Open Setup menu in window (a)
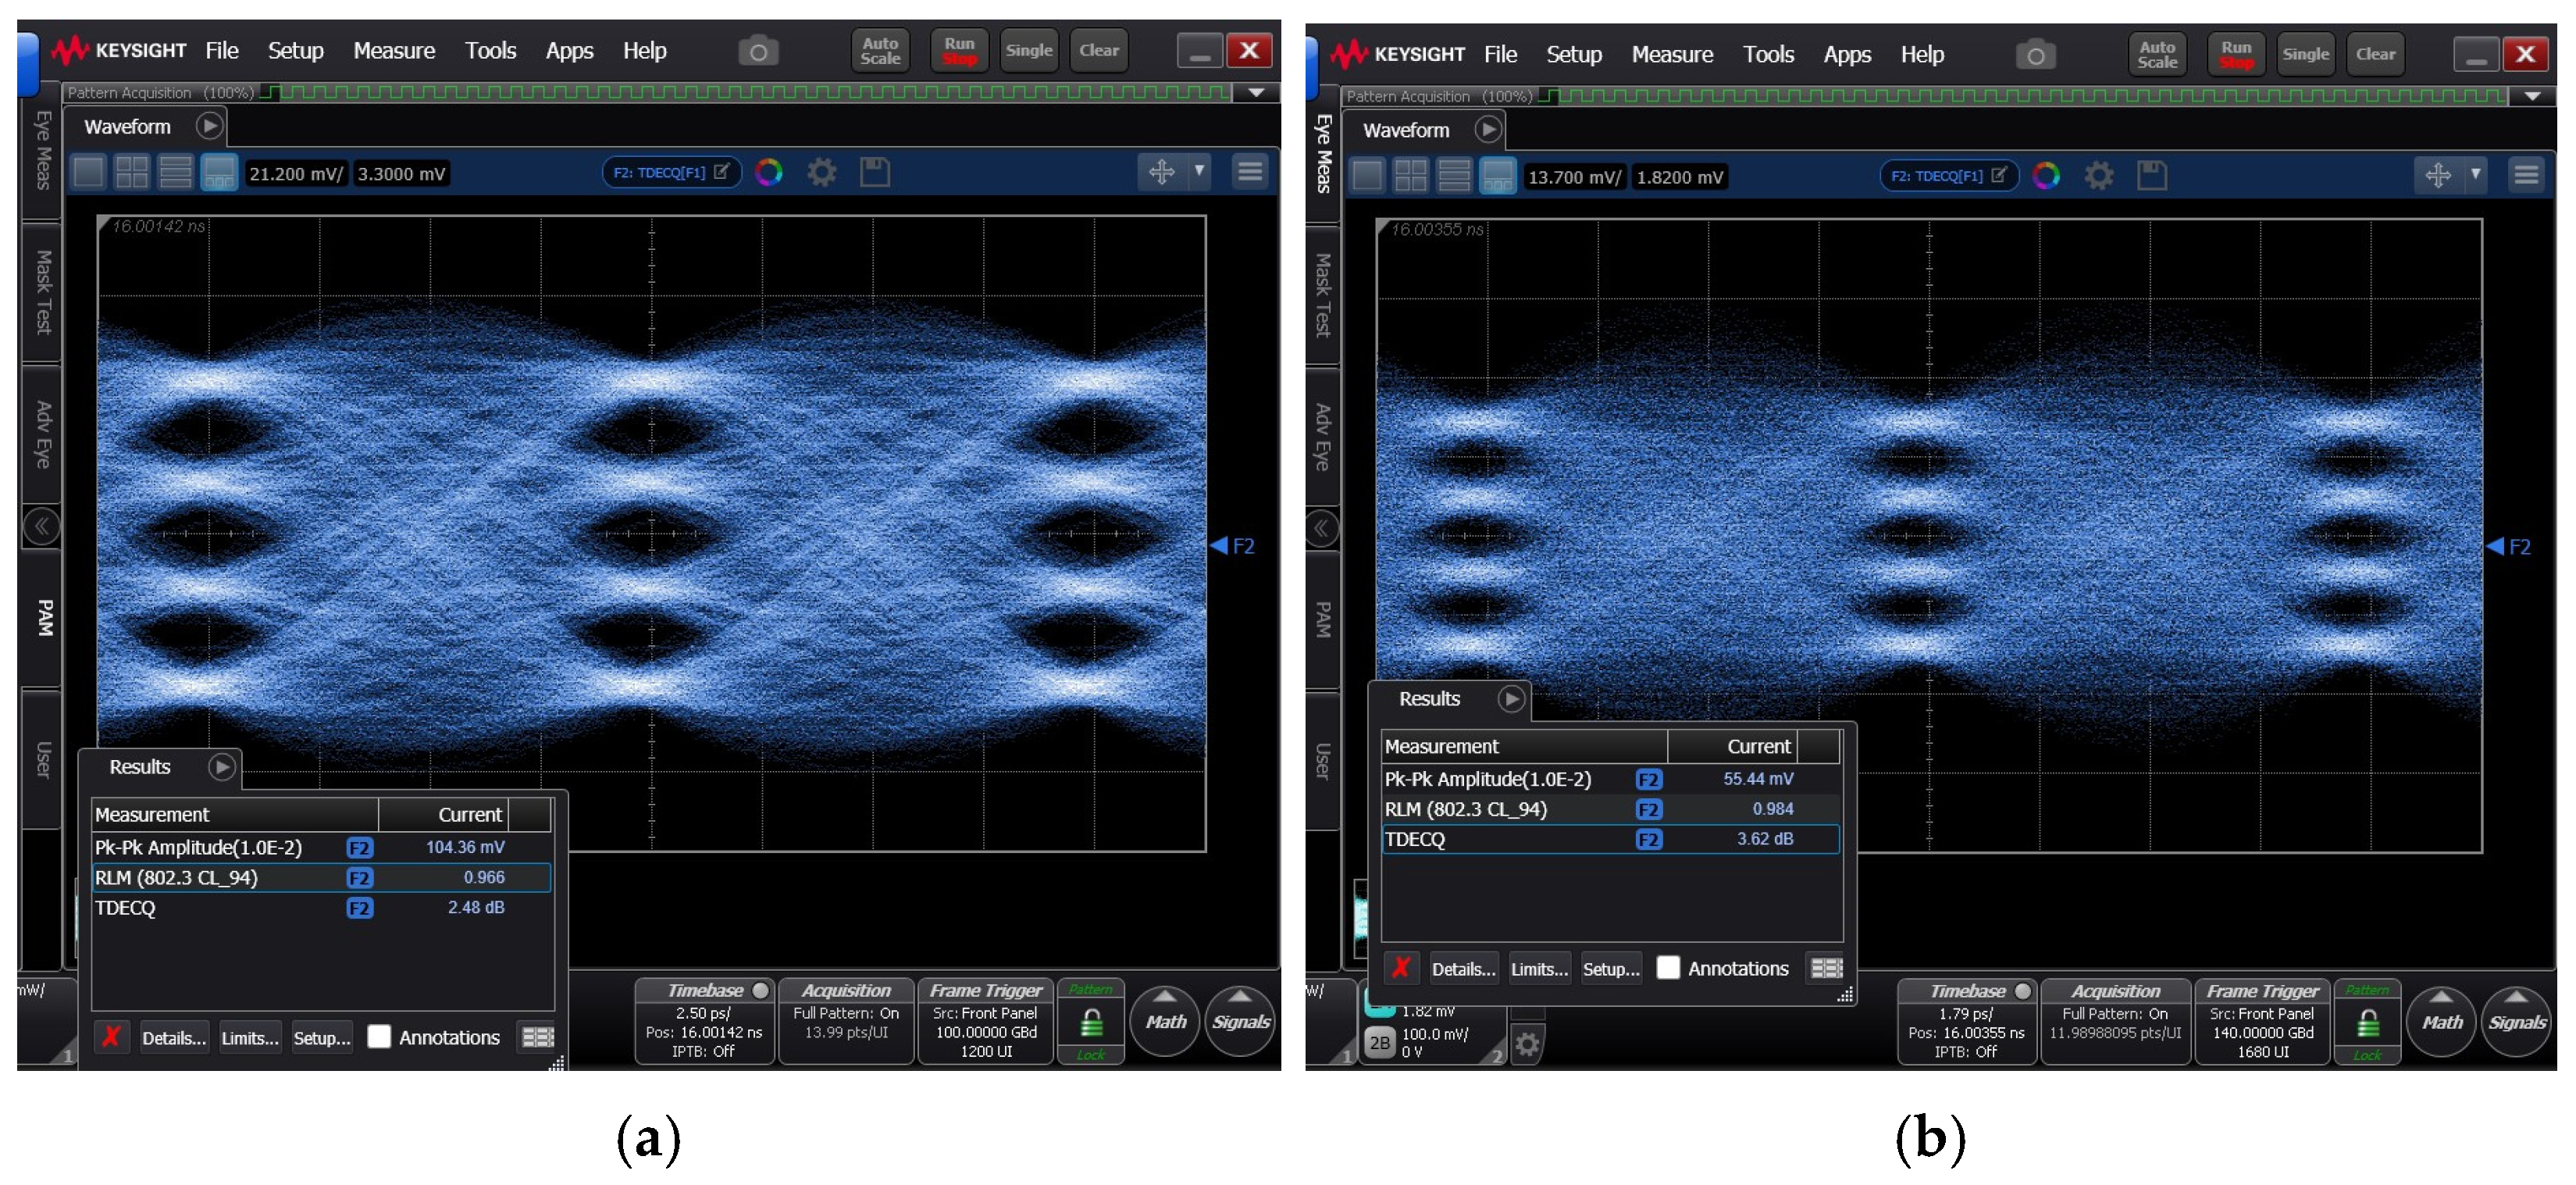This screenshot has height=1185, width=2576. (295, 51)
